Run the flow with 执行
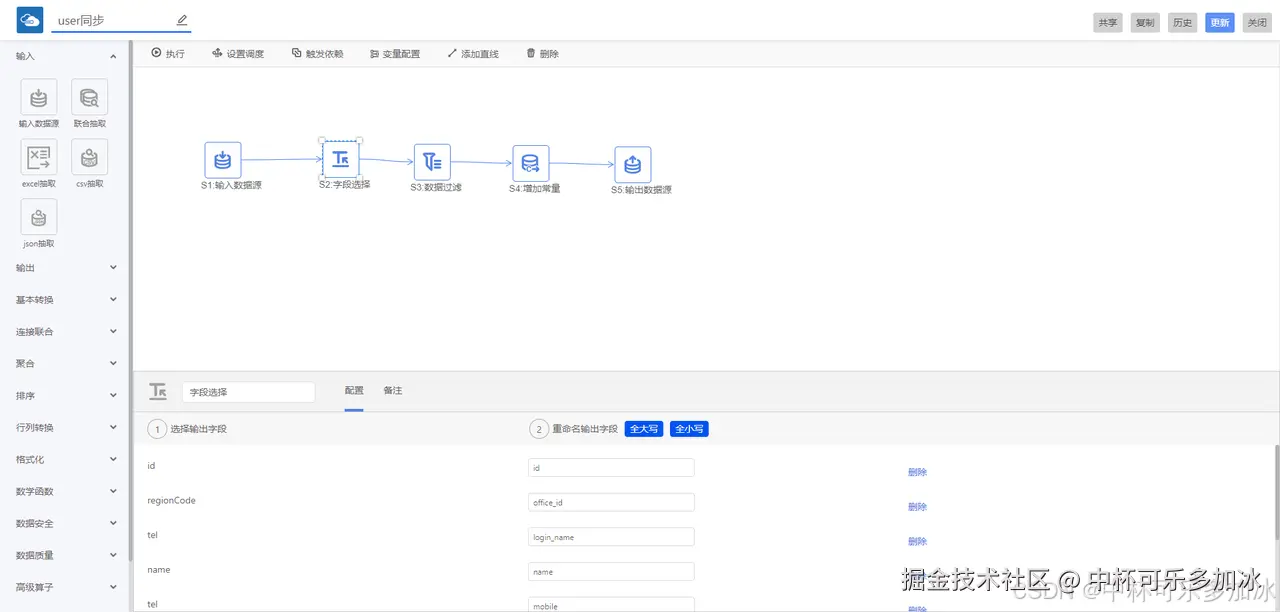The width and height of the screenshot is (1280, 612). 168,53
